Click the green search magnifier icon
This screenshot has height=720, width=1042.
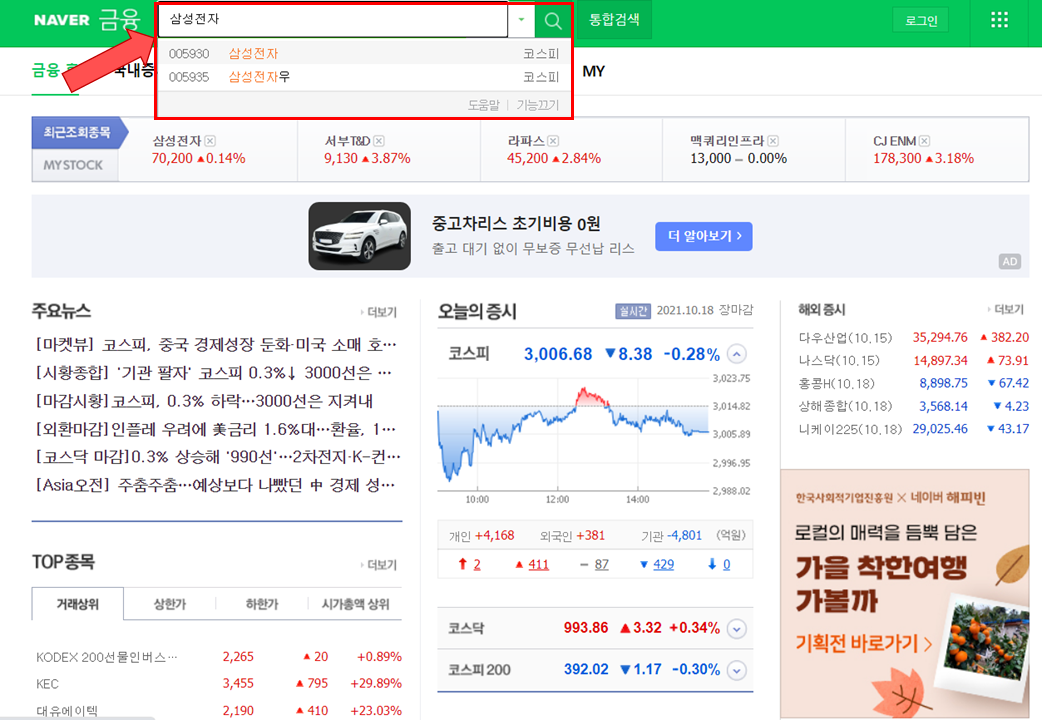[552, 21]
